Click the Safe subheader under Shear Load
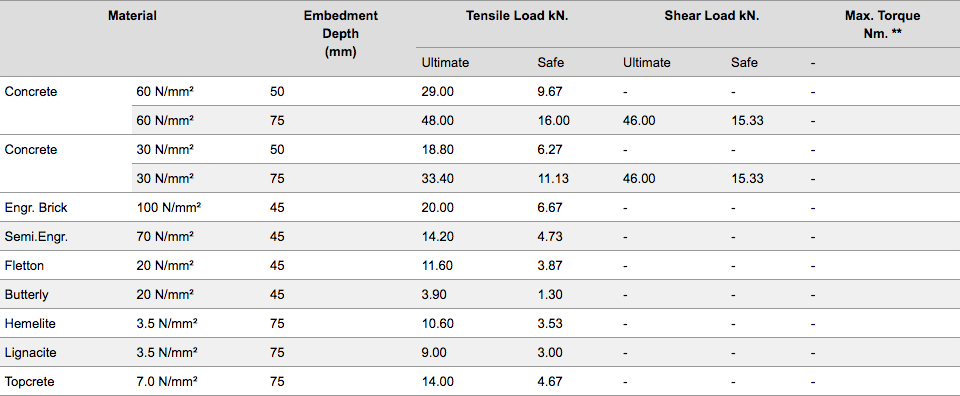960x396 pixels. (744, 62)
